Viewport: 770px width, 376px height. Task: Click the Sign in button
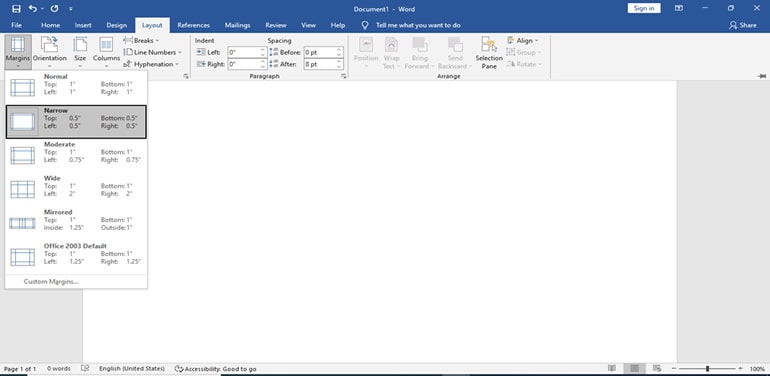(644, 8)
